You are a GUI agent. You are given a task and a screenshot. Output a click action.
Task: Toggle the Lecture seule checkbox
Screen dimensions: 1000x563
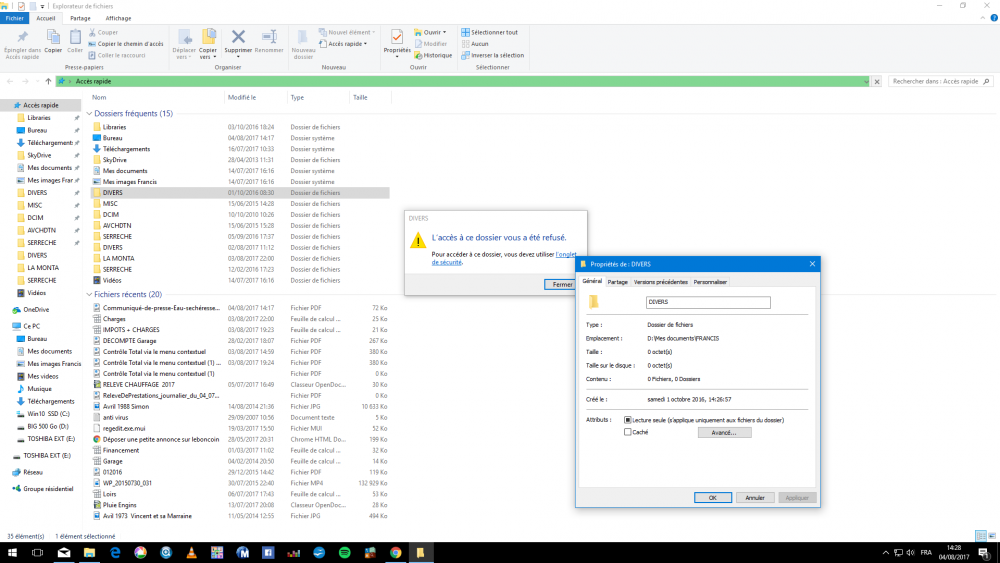(x=628, y=420)
